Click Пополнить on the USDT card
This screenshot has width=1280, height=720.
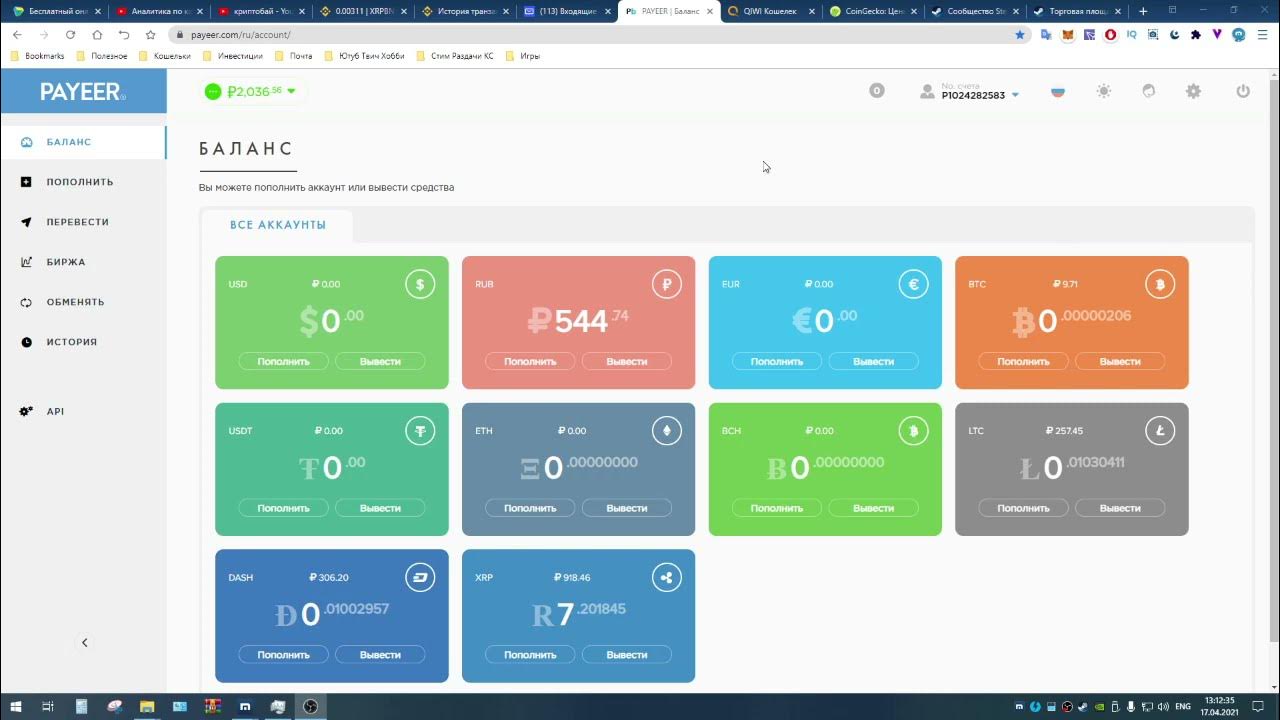pos(284,508)
